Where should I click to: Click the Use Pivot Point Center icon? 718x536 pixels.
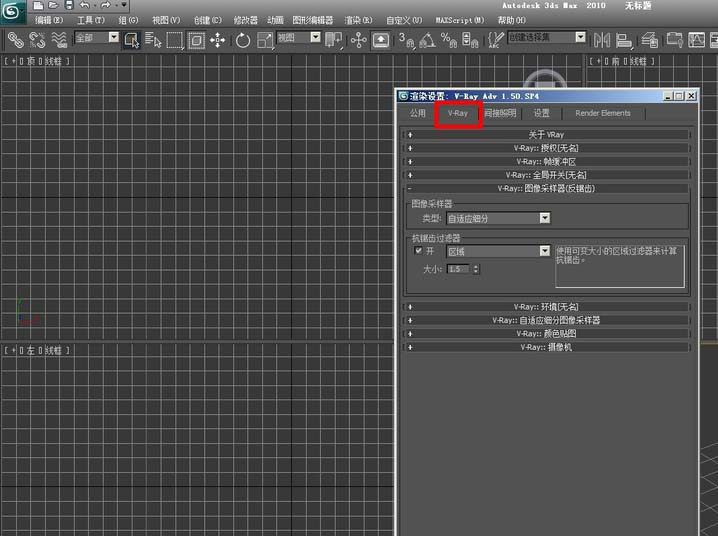pos(333,40)
